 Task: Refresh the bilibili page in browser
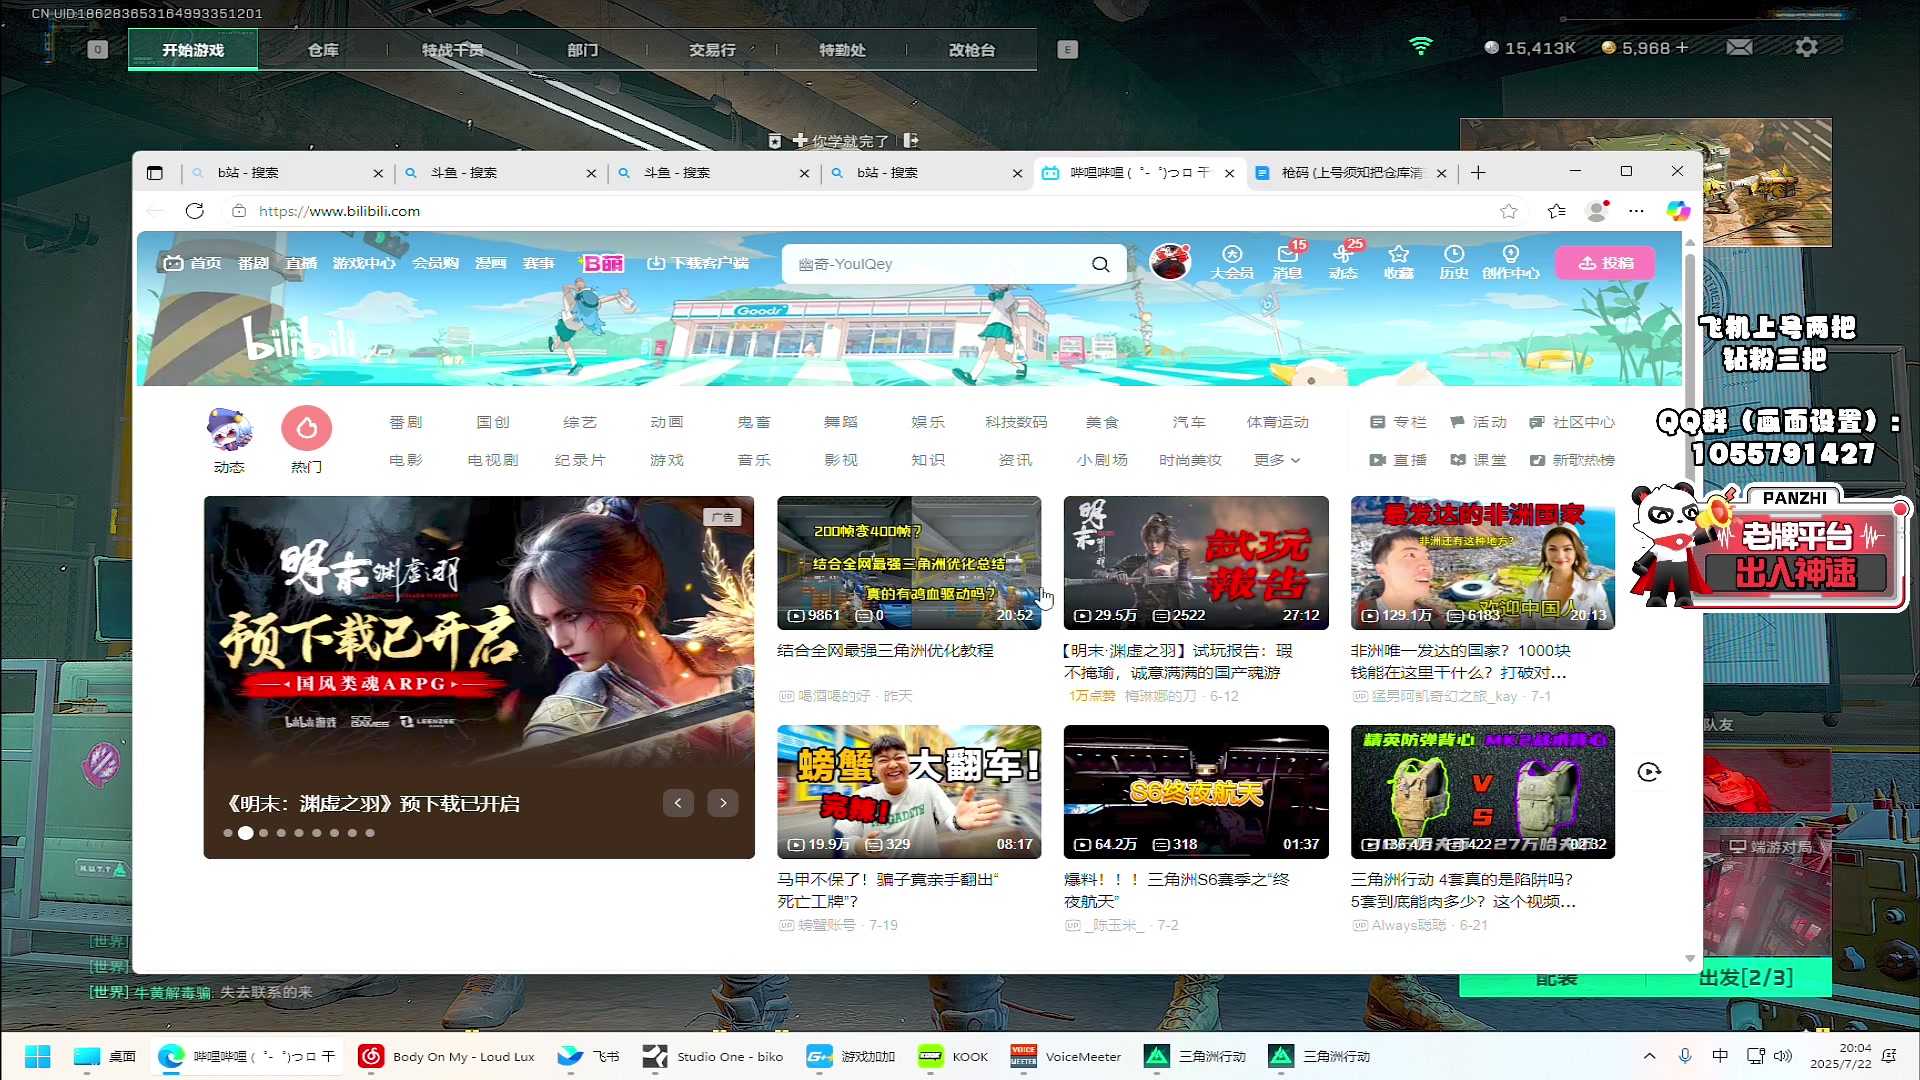(x=195, y=211)
